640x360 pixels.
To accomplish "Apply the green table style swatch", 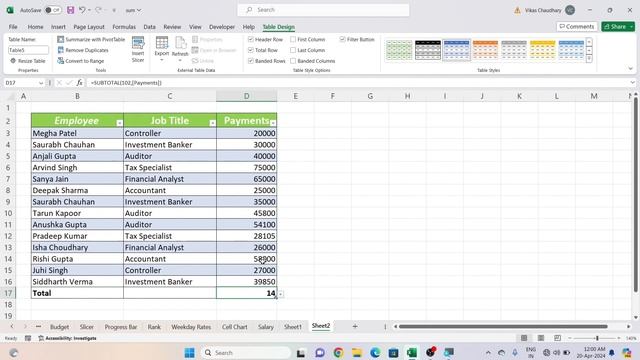I will coord(399,50).
